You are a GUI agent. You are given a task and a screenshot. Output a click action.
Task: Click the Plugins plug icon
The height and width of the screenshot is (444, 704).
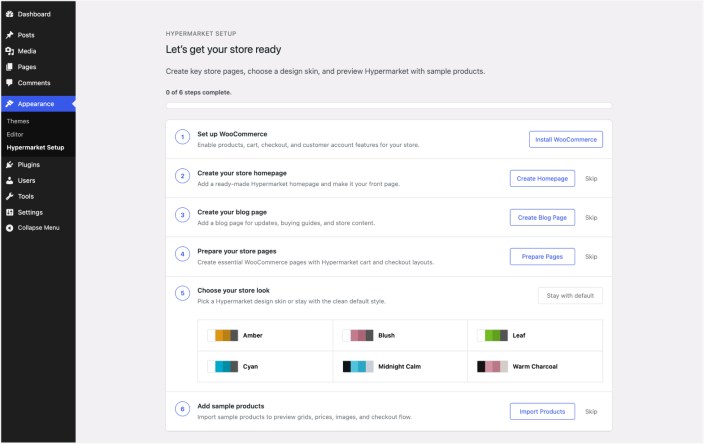point(9,165)
